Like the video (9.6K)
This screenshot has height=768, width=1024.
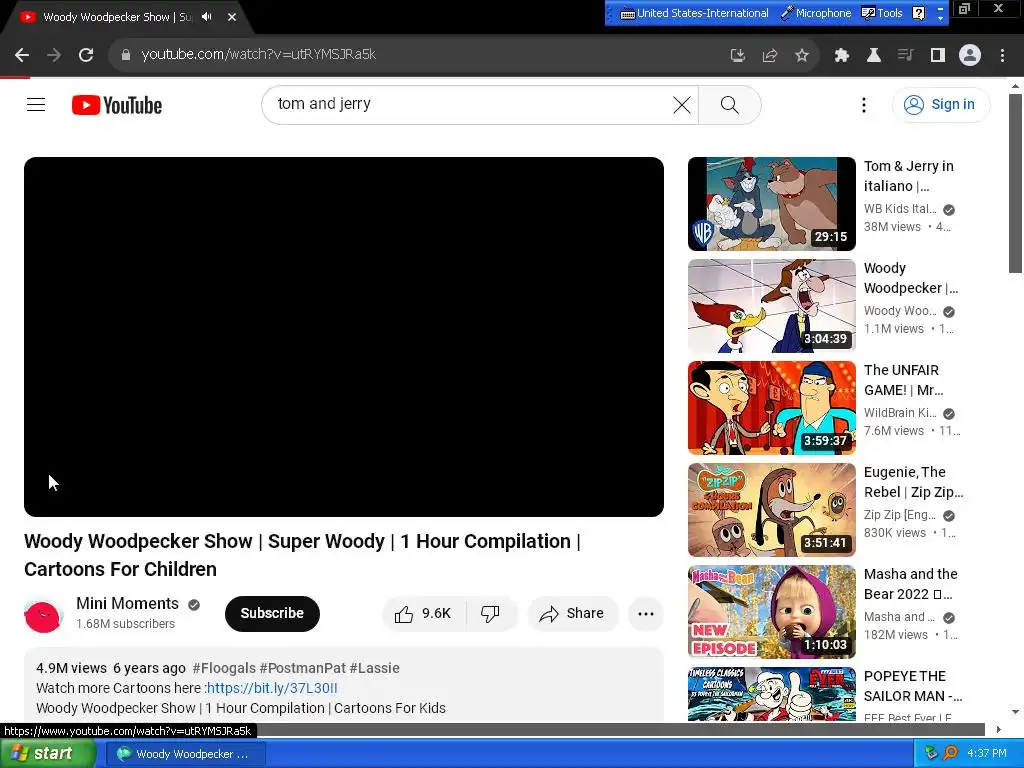tap(423, 613)
